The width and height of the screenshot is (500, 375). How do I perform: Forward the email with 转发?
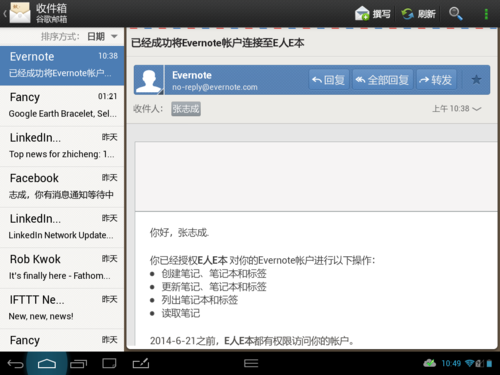point(436,80)
